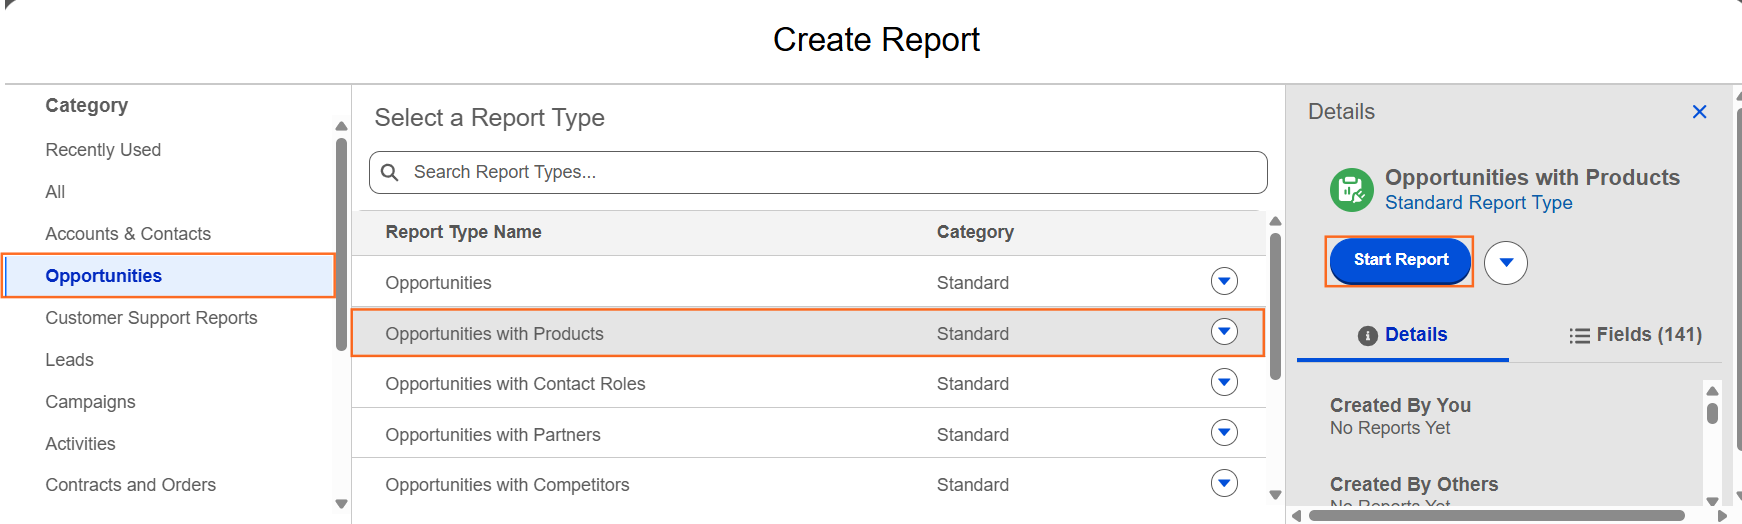Focus the Search Report Types field

(x=818, y=172)
